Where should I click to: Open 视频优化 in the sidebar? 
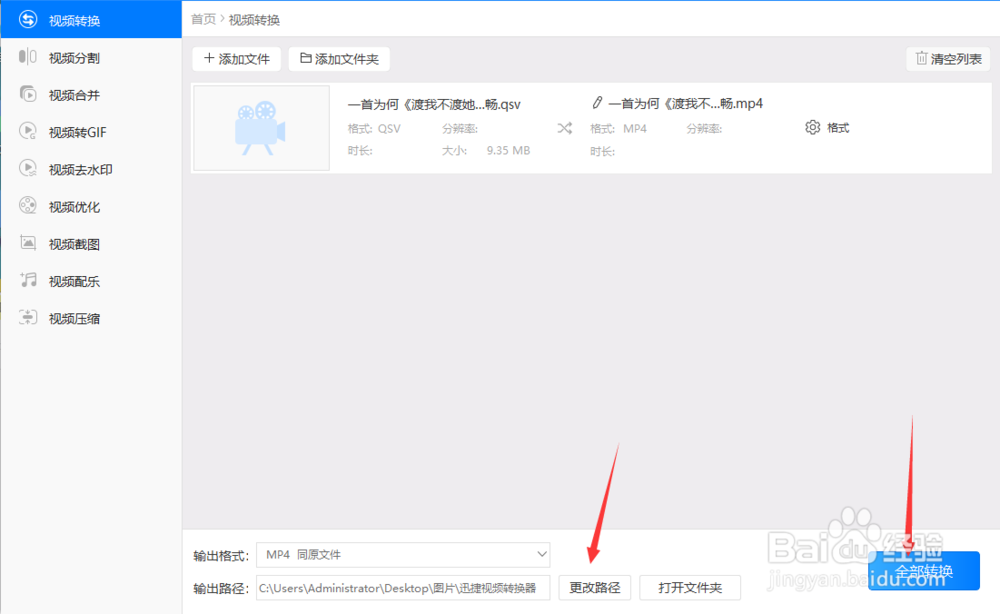pyautogui.click(x=91, y=207)
